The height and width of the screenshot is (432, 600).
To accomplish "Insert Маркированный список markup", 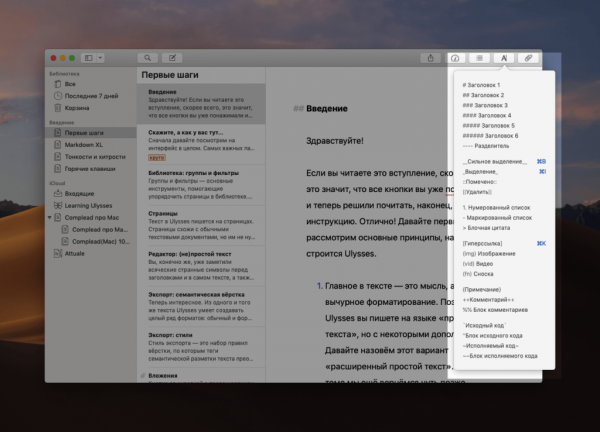I will pyautogui.click(x=497, y=218).
